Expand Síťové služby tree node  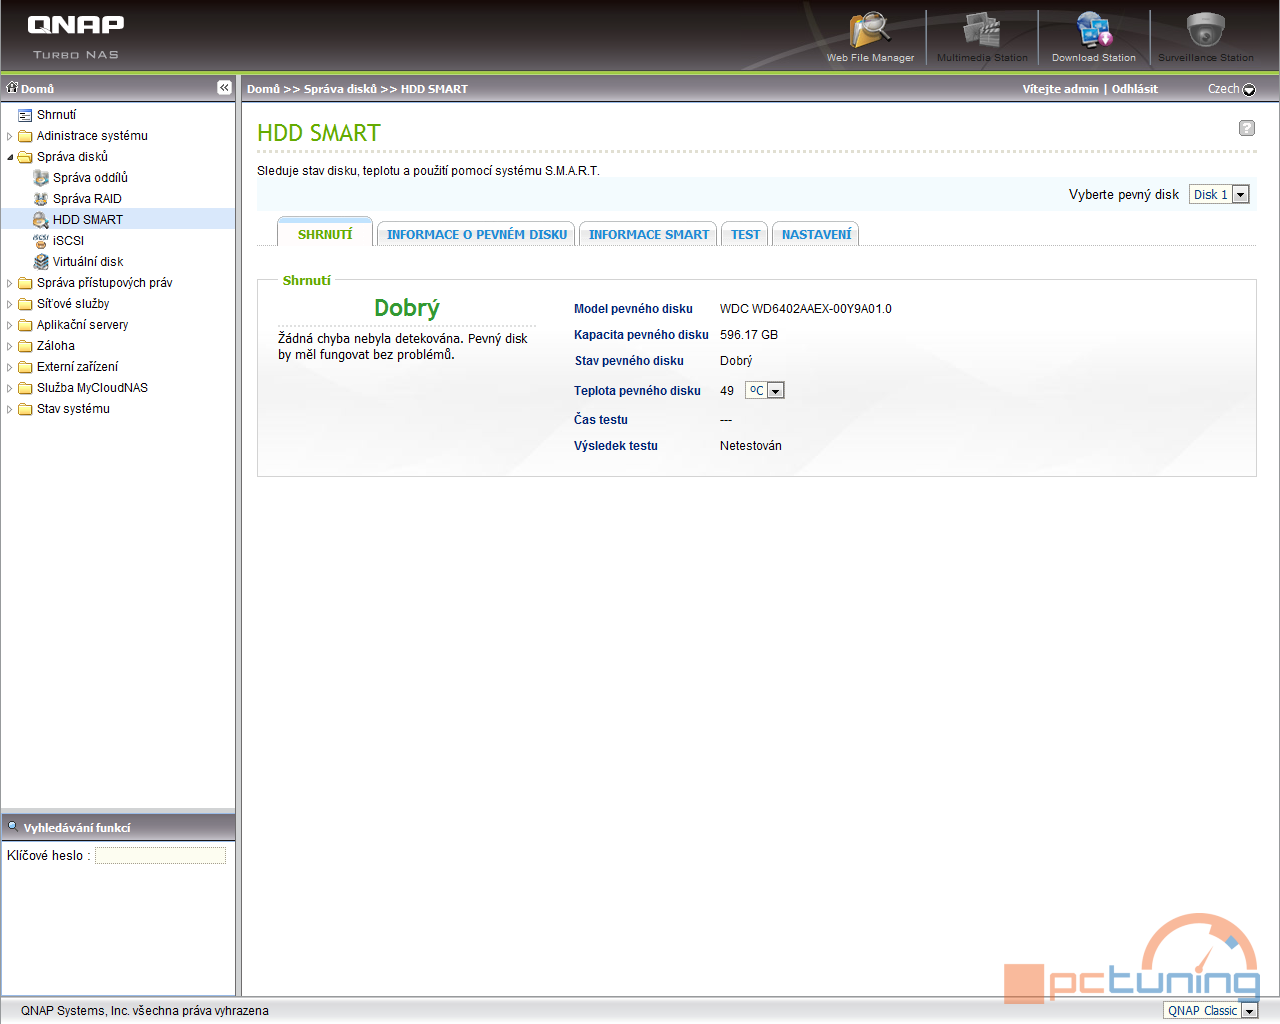point(10,304)
